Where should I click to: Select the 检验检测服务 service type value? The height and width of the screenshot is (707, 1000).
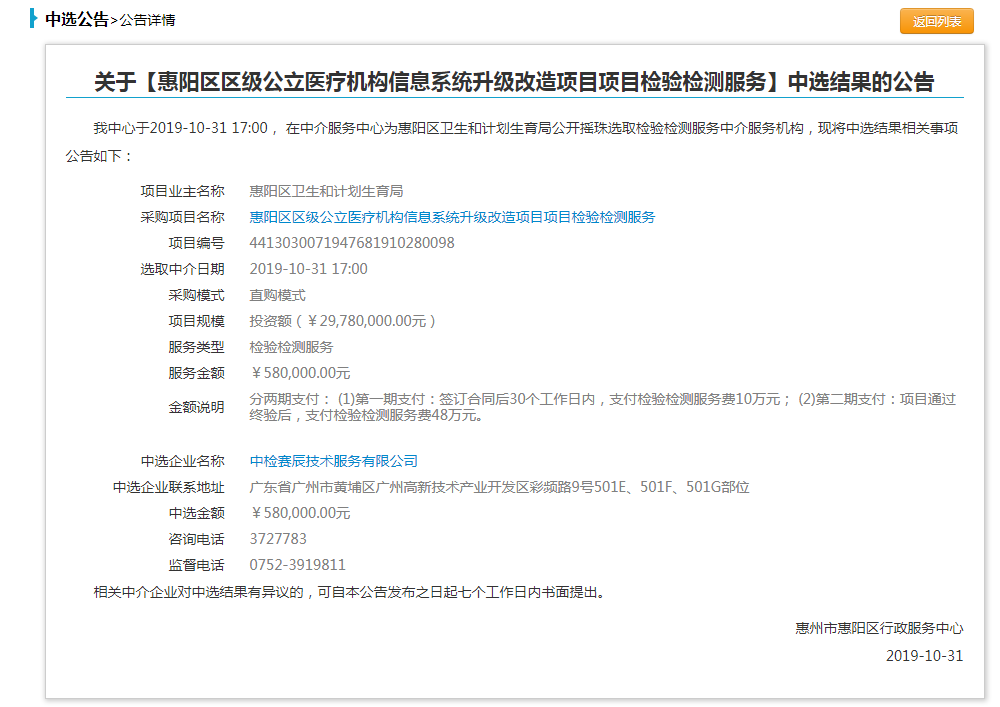click(291, 347)
